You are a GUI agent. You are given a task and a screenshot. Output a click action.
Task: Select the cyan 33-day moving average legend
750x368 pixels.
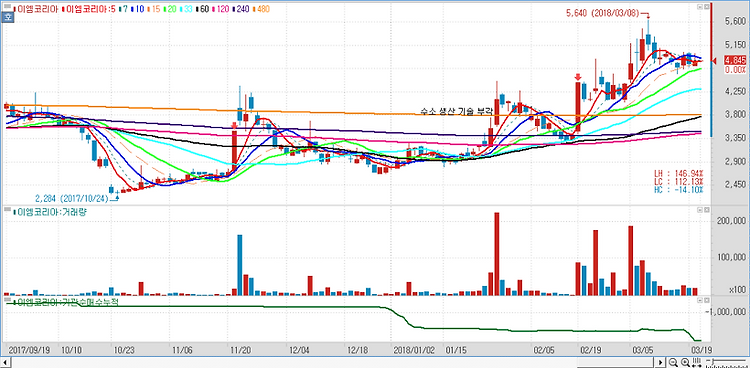186,9
